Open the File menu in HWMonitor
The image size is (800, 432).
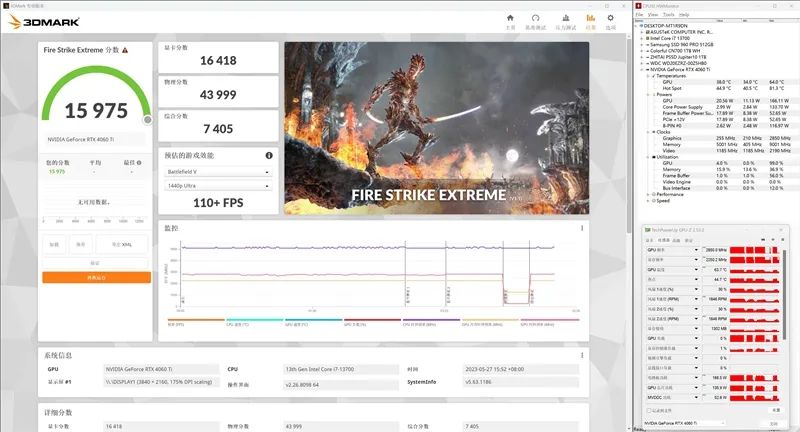point(639,15)
